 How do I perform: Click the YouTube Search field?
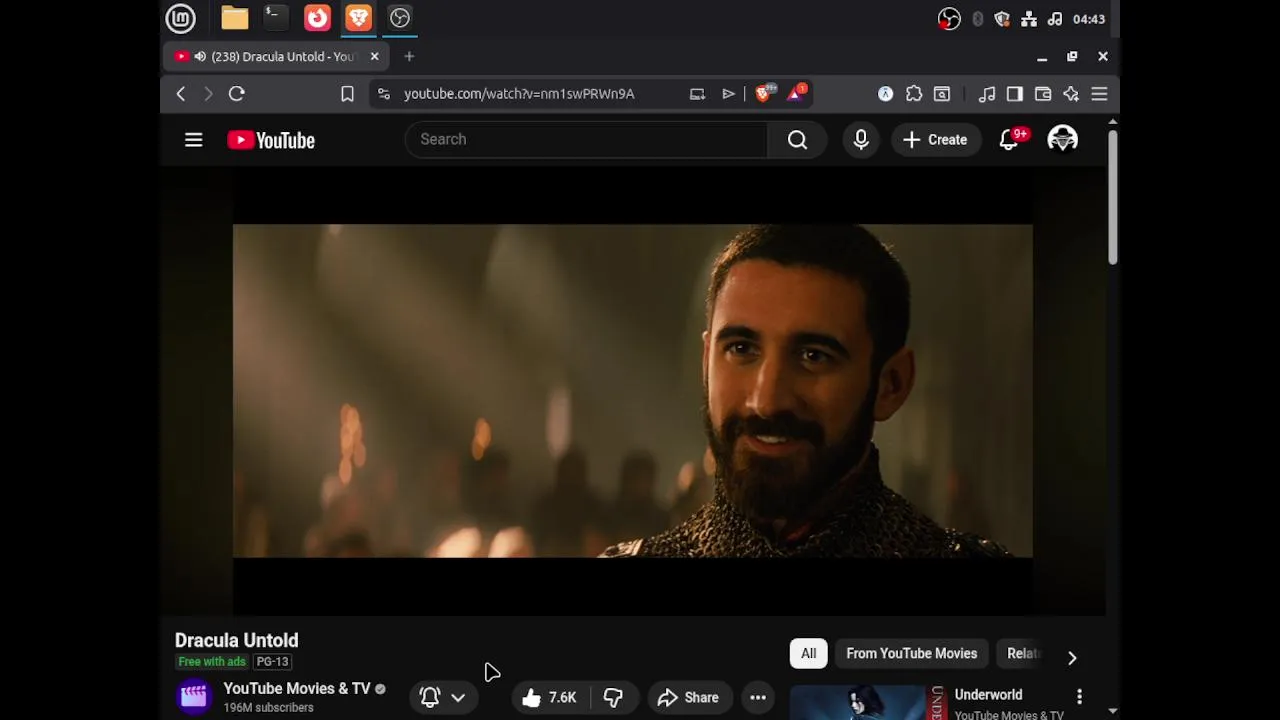[586, 140]
